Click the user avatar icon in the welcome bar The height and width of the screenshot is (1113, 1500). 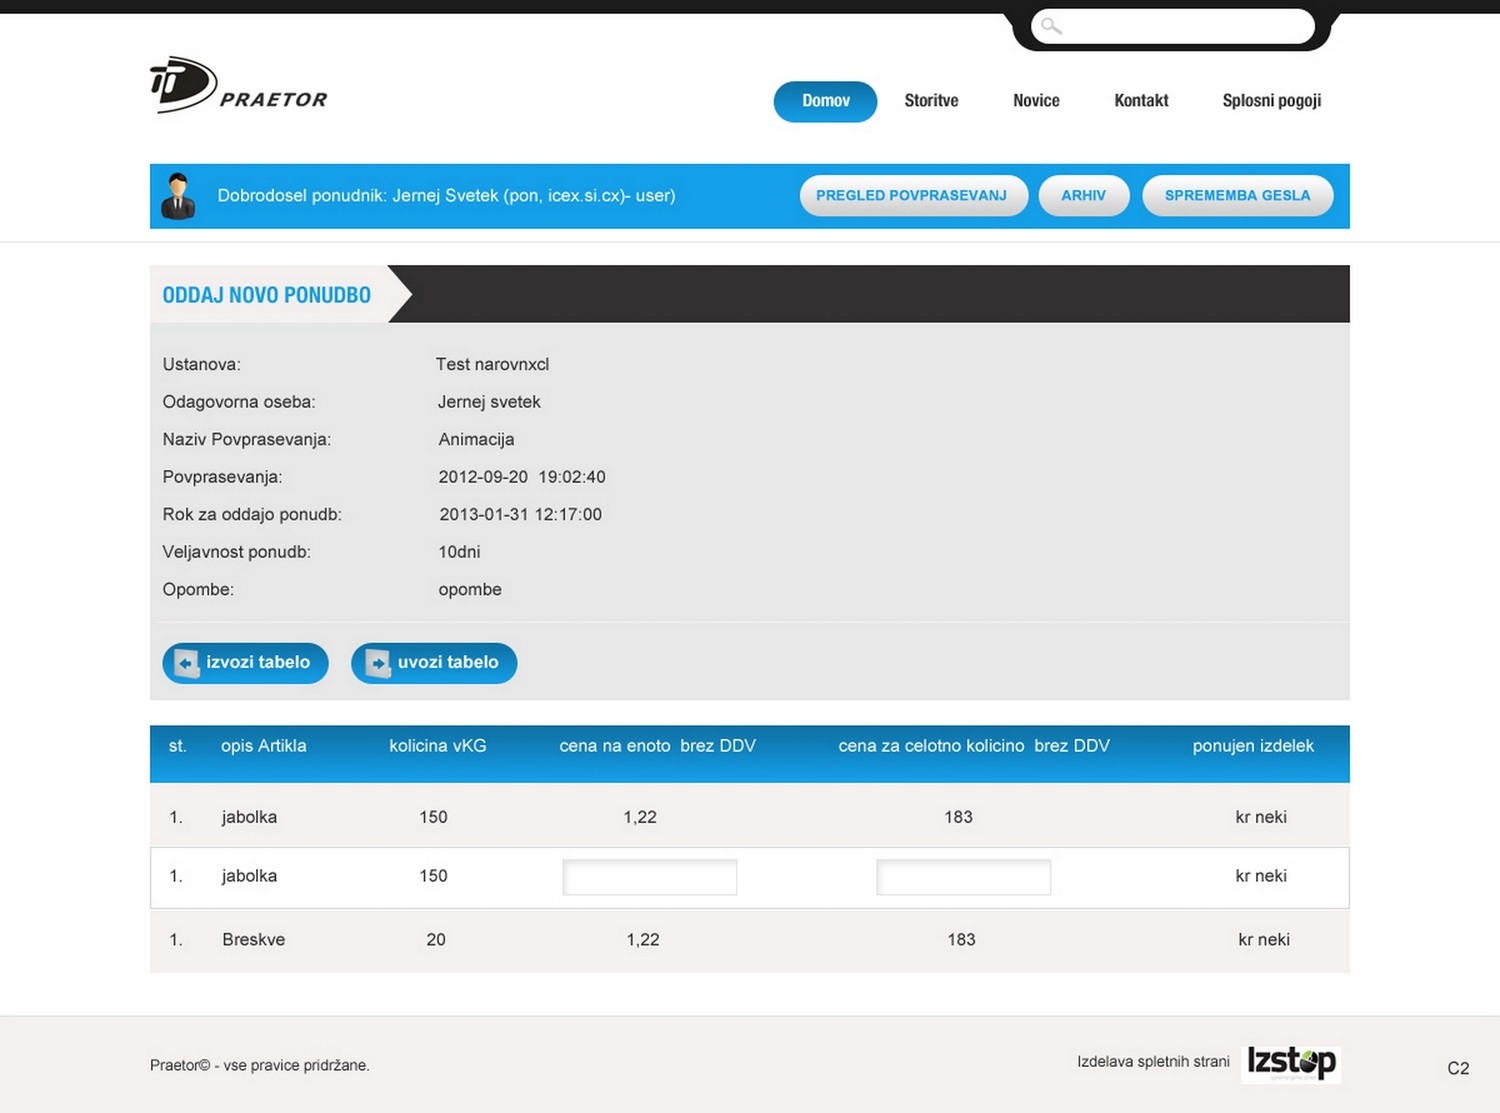click(x=178, y=196)
